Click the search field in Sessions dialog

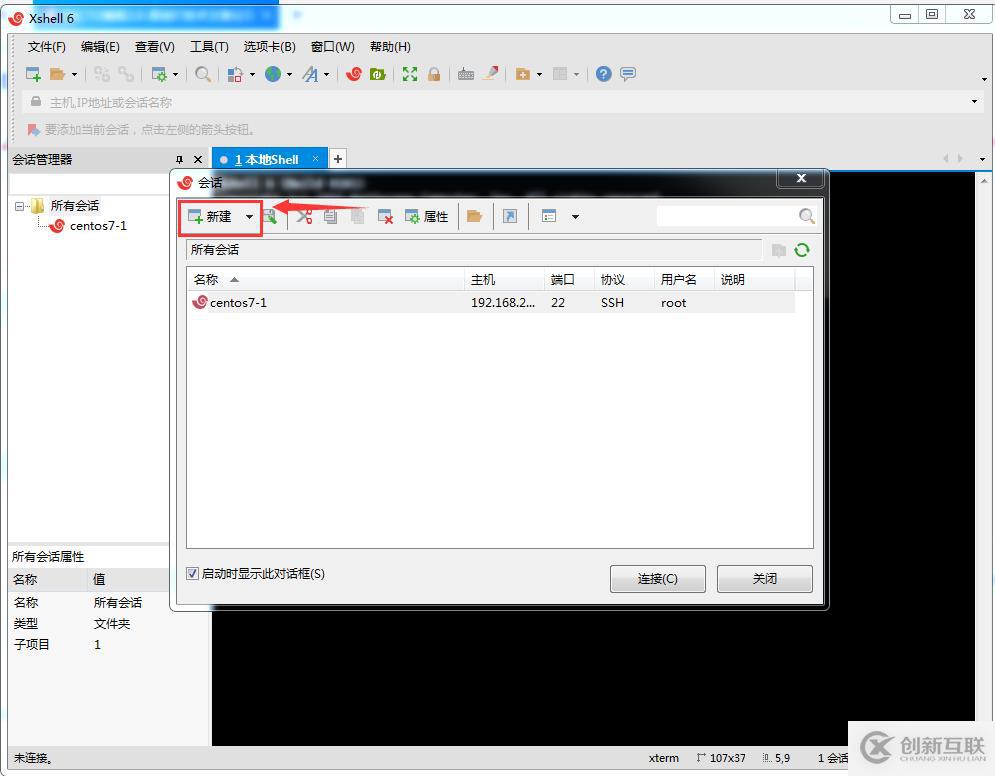coord(727,216)
